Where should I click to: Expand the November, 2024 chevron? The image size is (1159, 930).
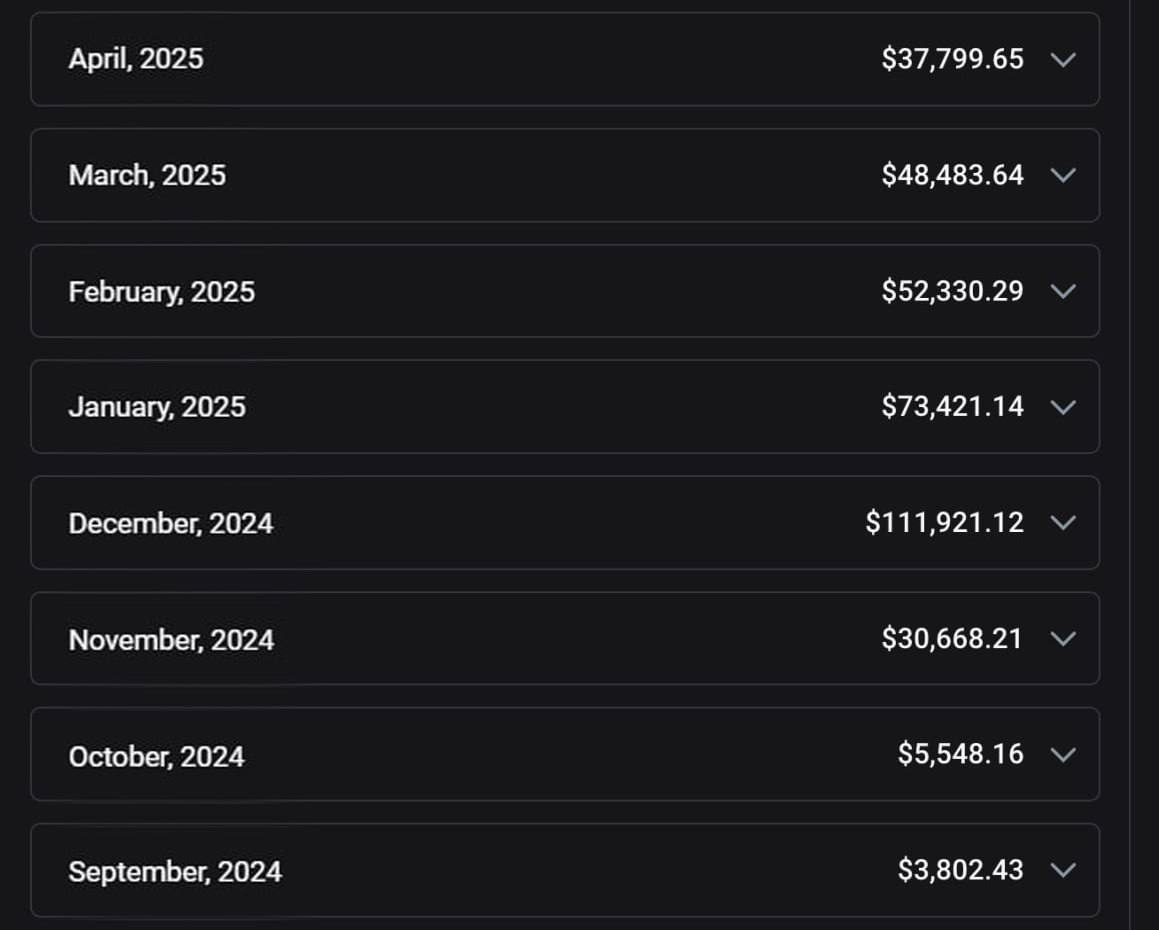pos(1063,639)
